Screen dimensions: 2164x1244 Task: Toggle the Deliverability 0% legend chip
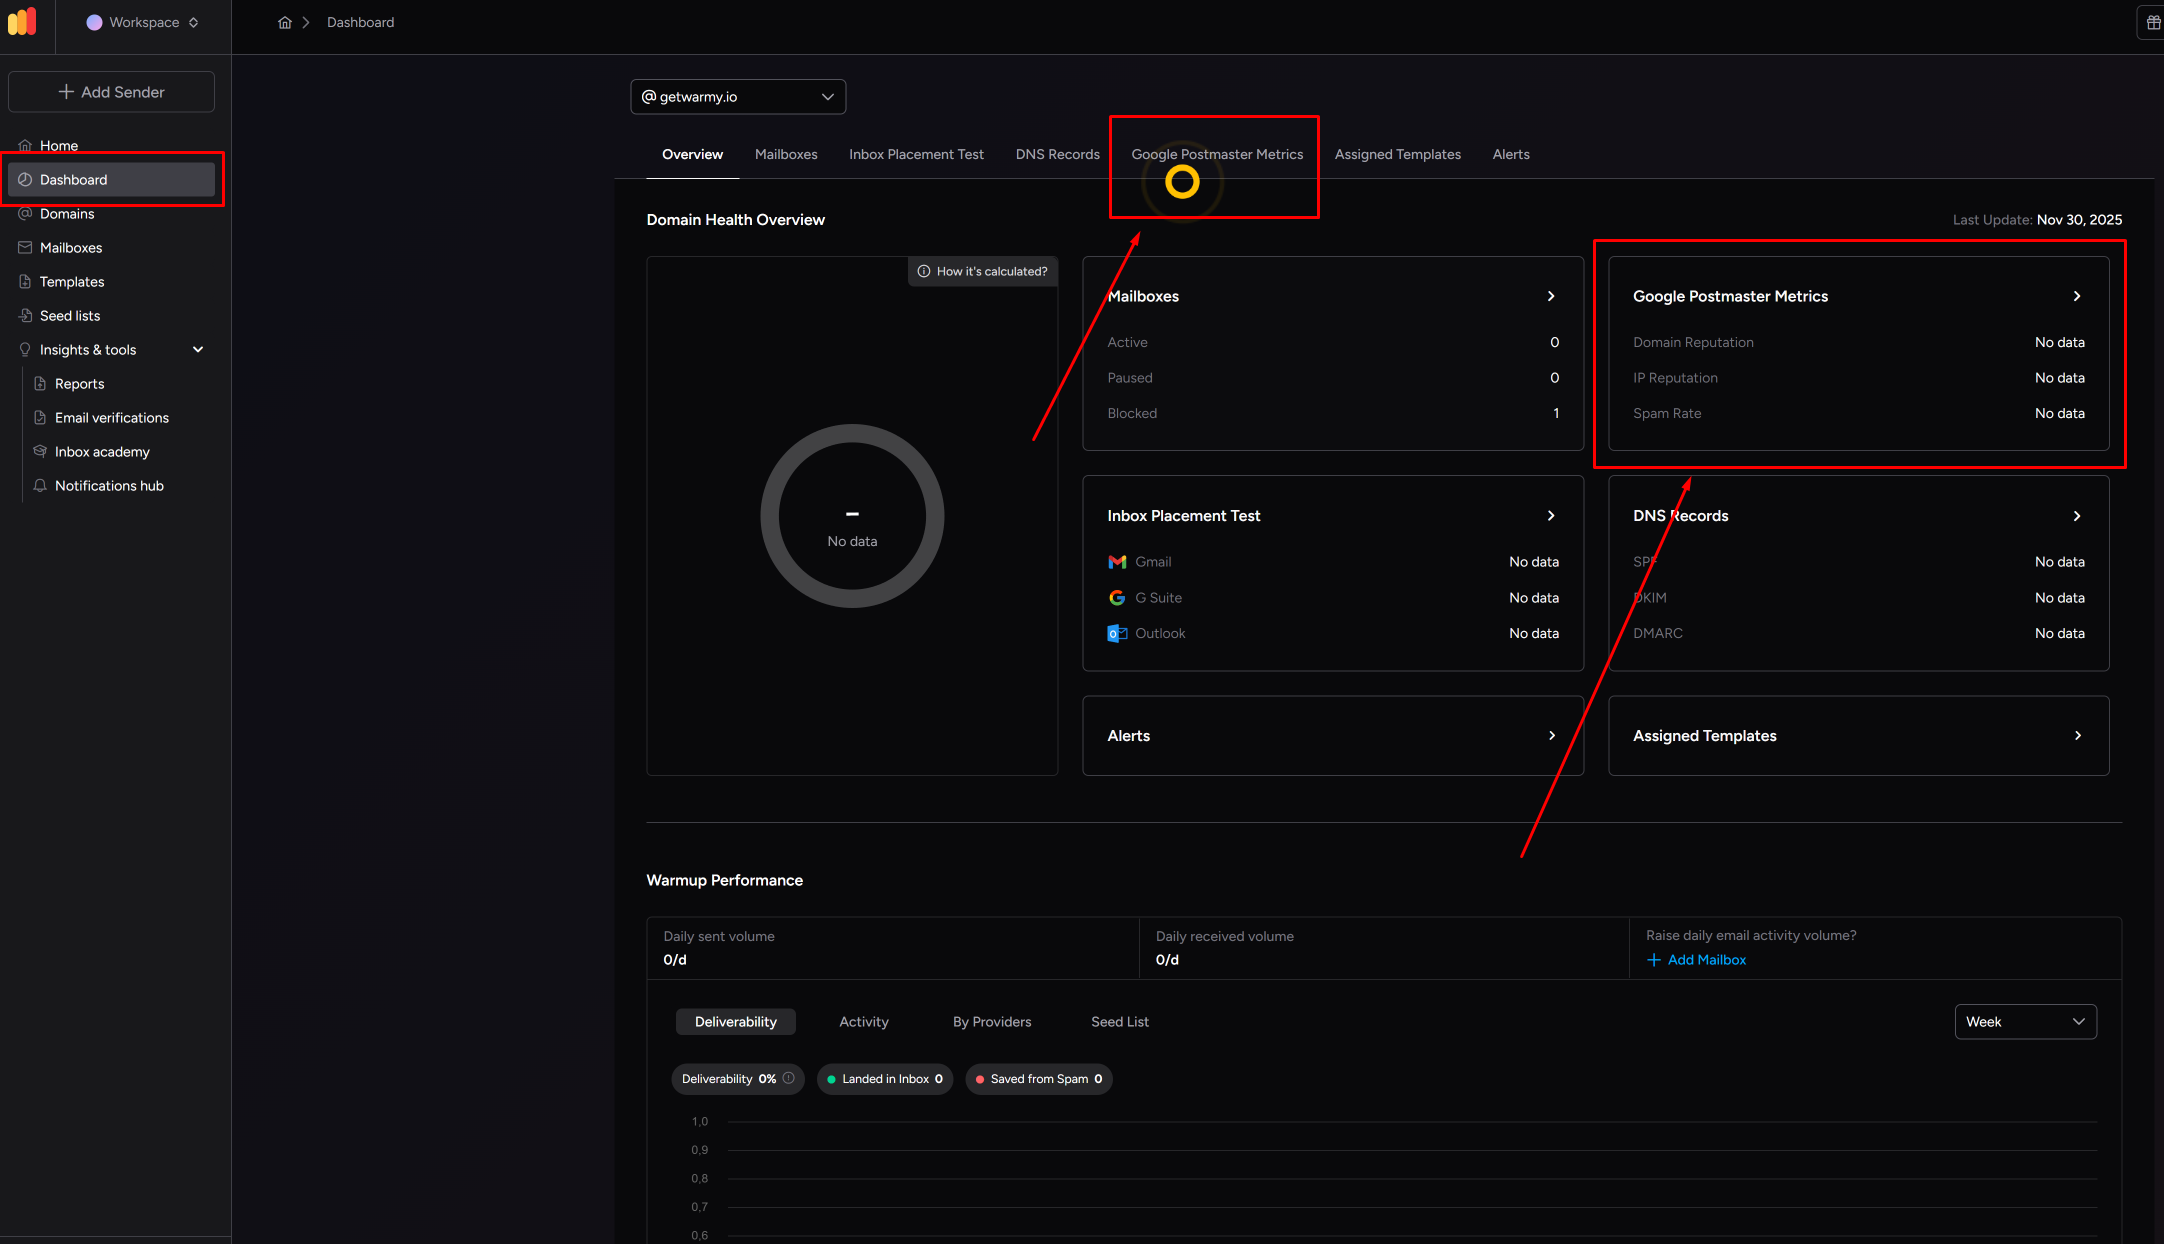(x=728, y=1079)
